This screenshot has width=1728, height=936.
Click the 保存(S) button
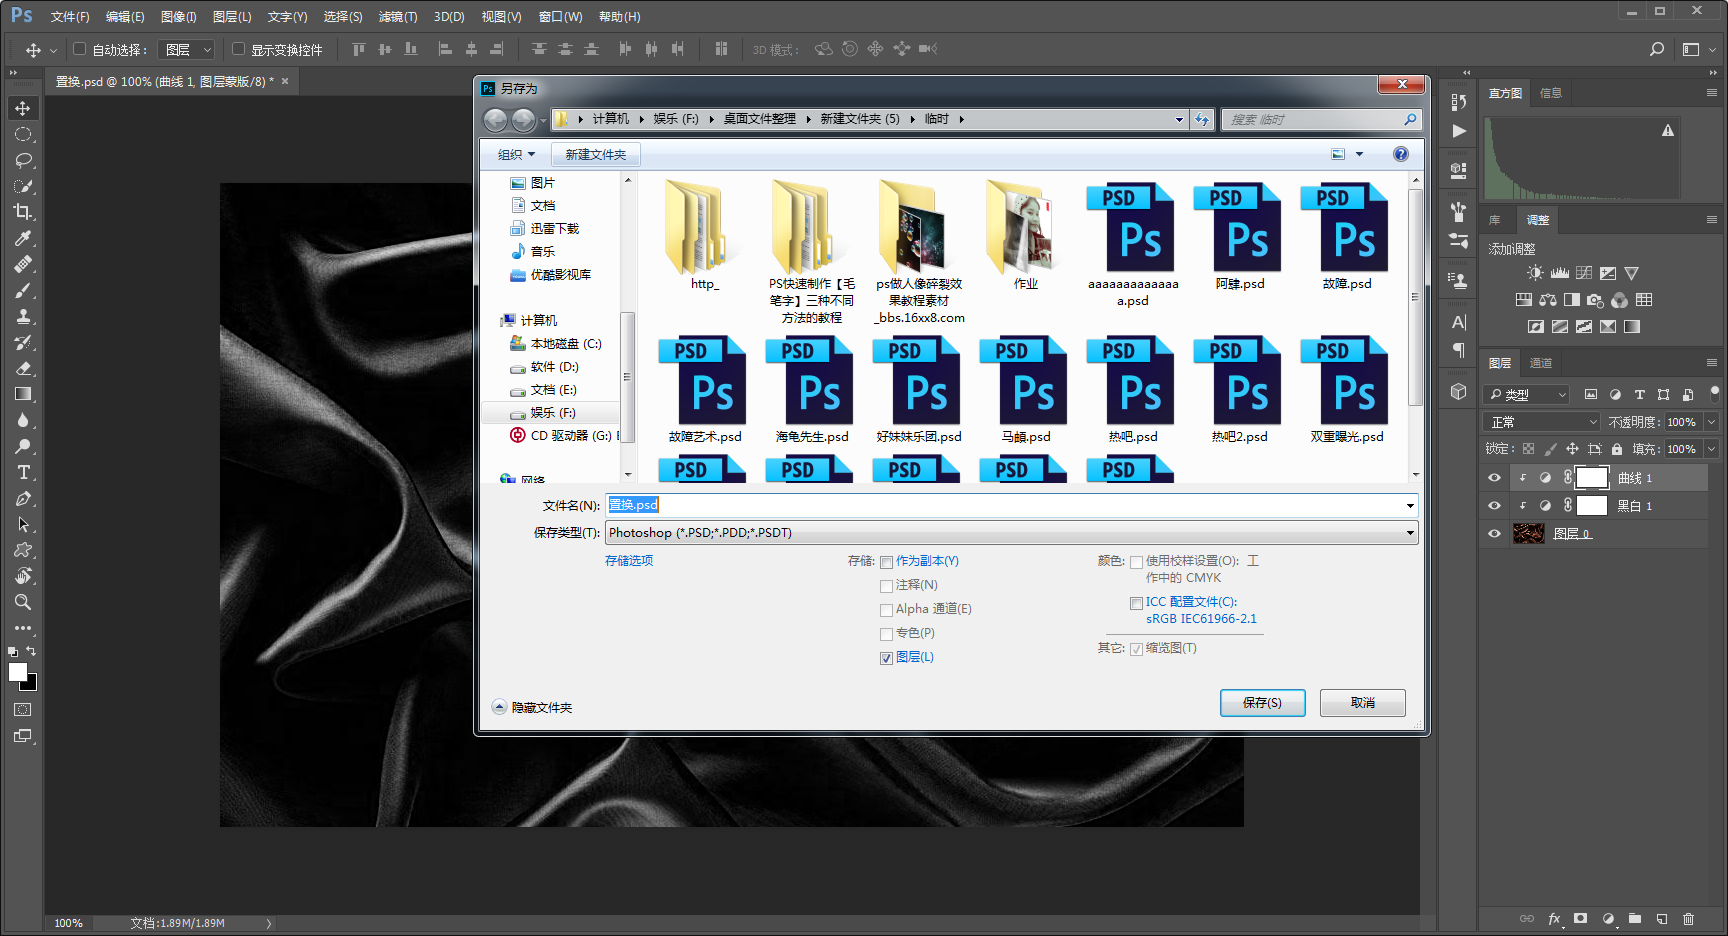[1263, 703]
